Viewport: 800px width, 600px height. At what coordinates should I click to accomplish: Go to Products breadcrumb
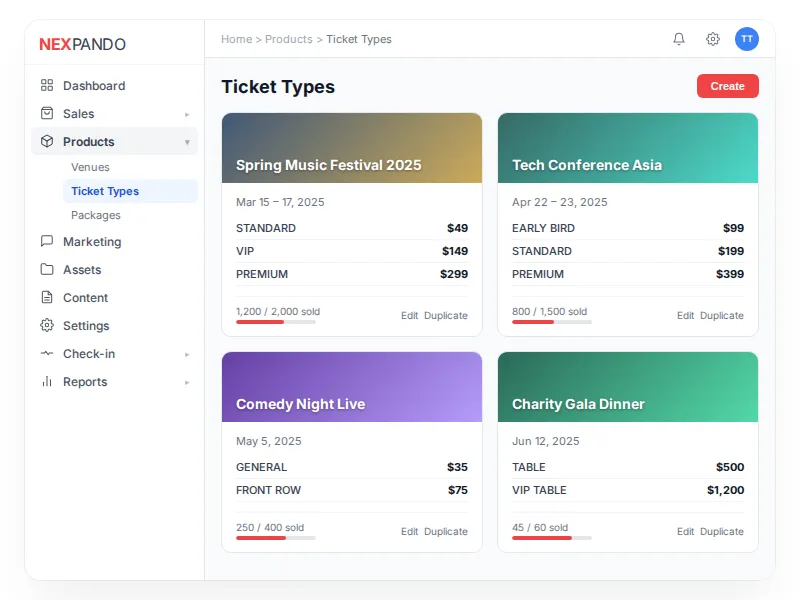[x=289, y=39]
